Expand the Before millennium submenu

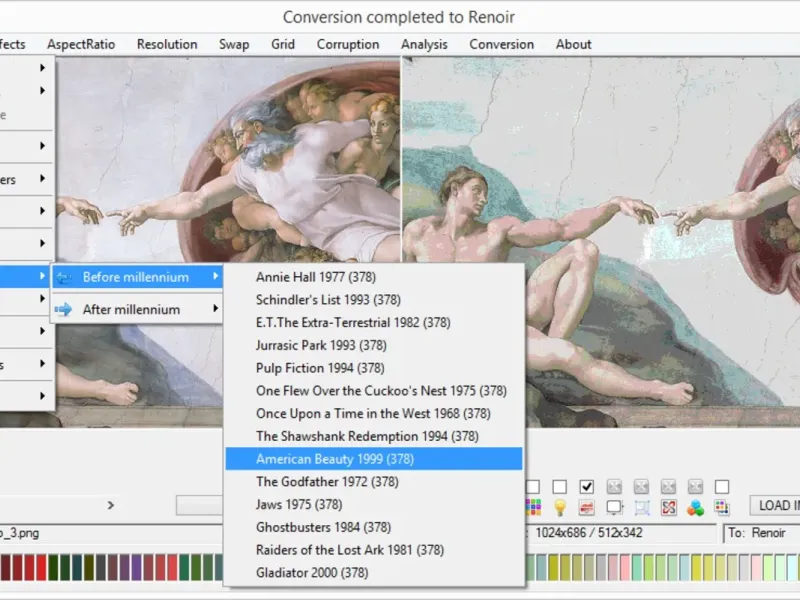tap(137, 277)
